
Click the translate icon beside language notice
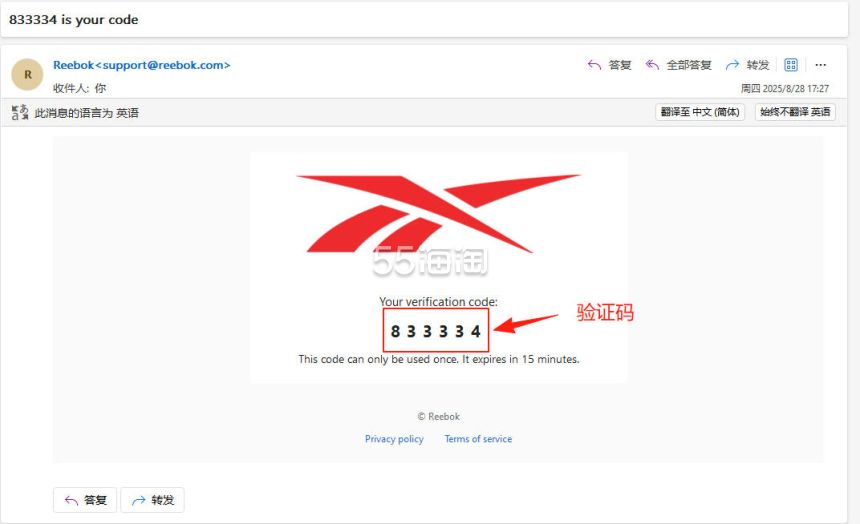point(20,113)
